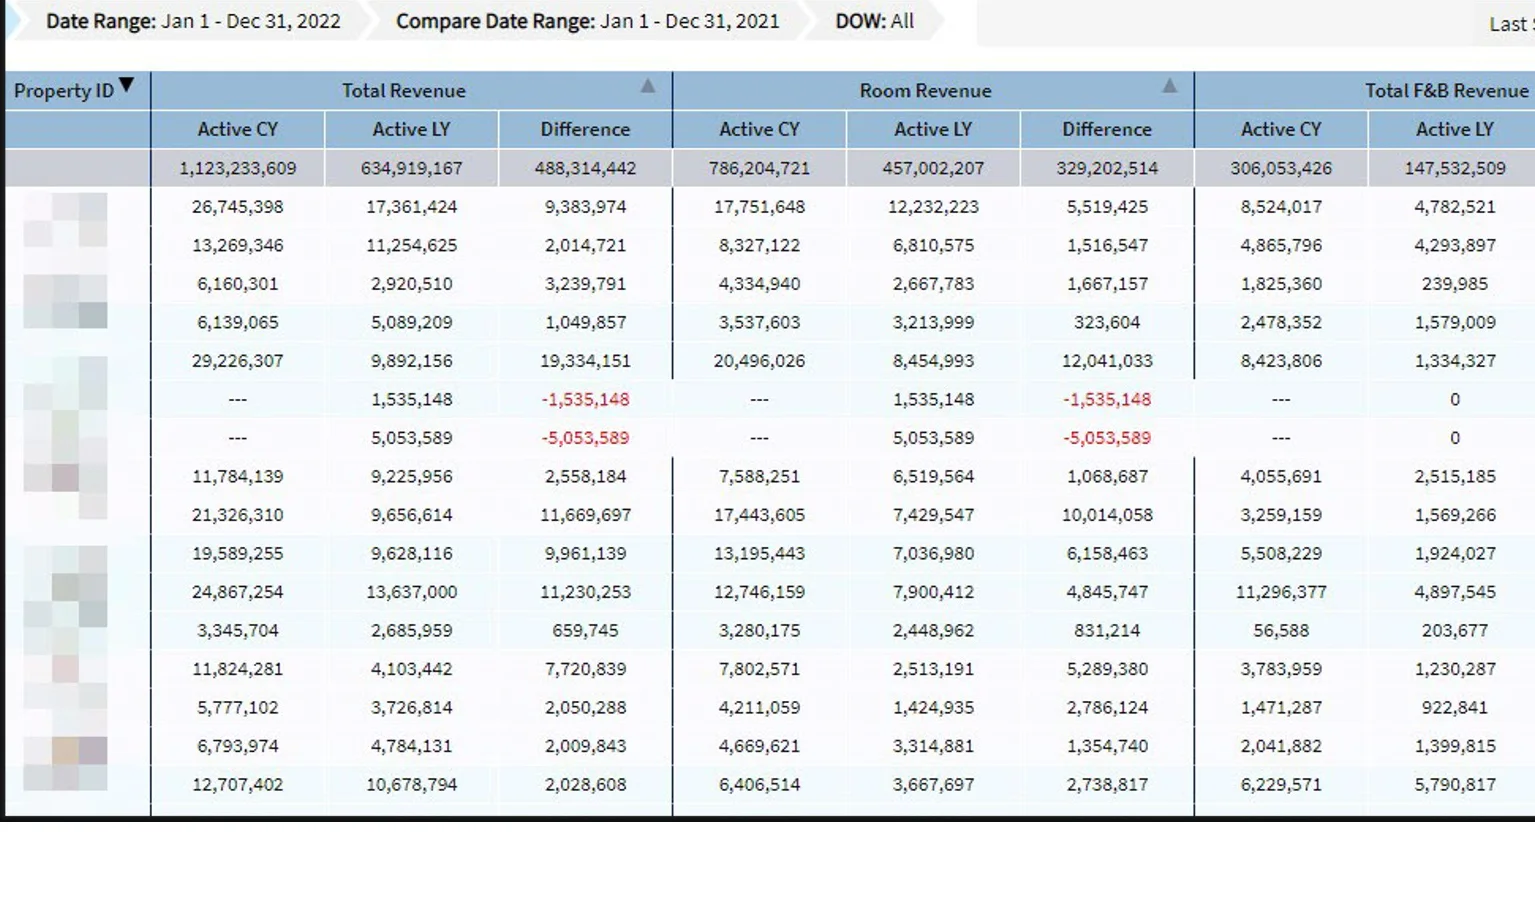Select the Room Revenue column group header
1535x899 pixels.
(925, 91)
